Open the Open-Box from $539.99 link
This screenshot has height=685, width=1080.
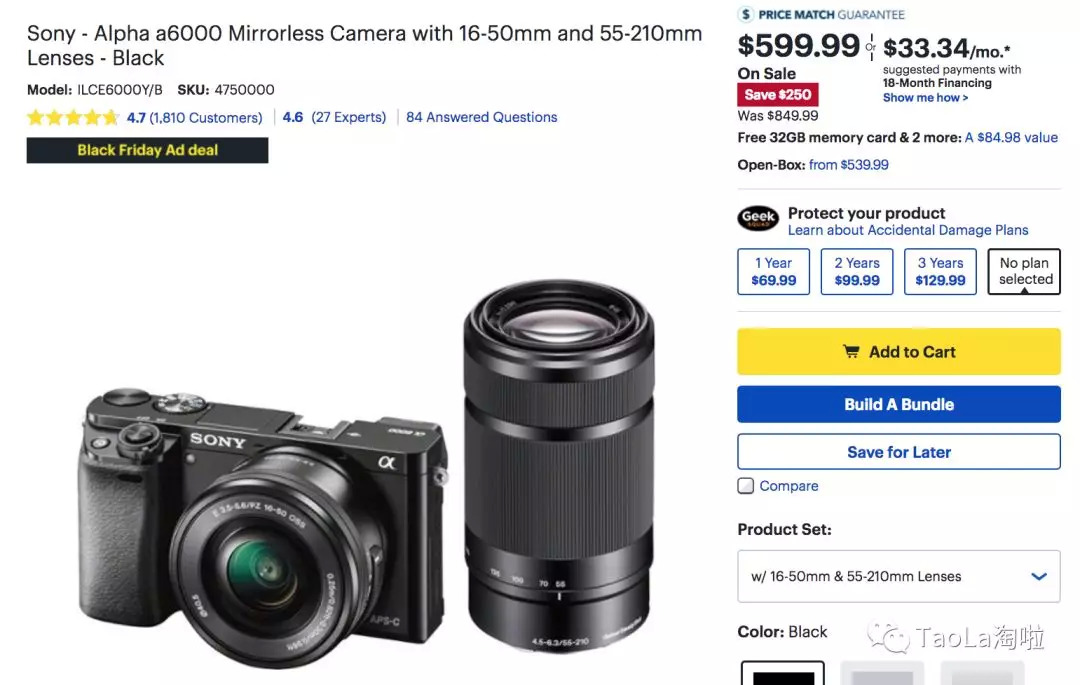[848, 165]
